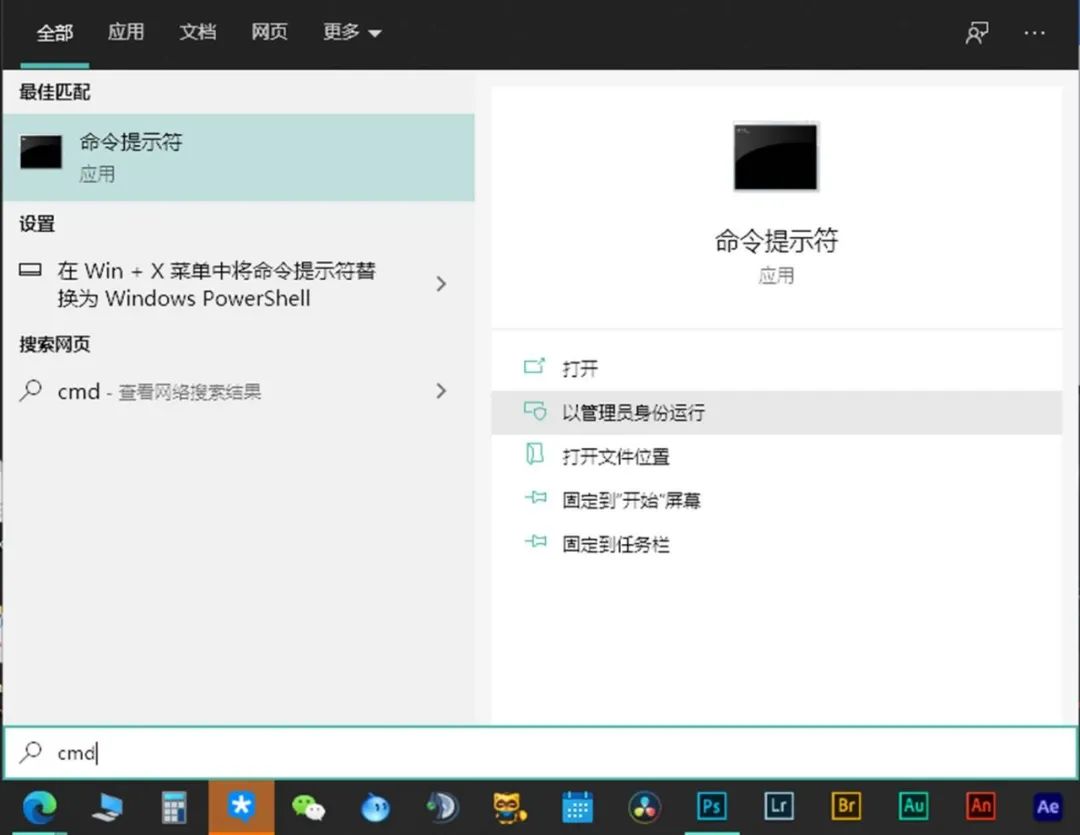1080x835 pixels.
Task: Open the 更多 dropdown menu
Action: [352, 32]
